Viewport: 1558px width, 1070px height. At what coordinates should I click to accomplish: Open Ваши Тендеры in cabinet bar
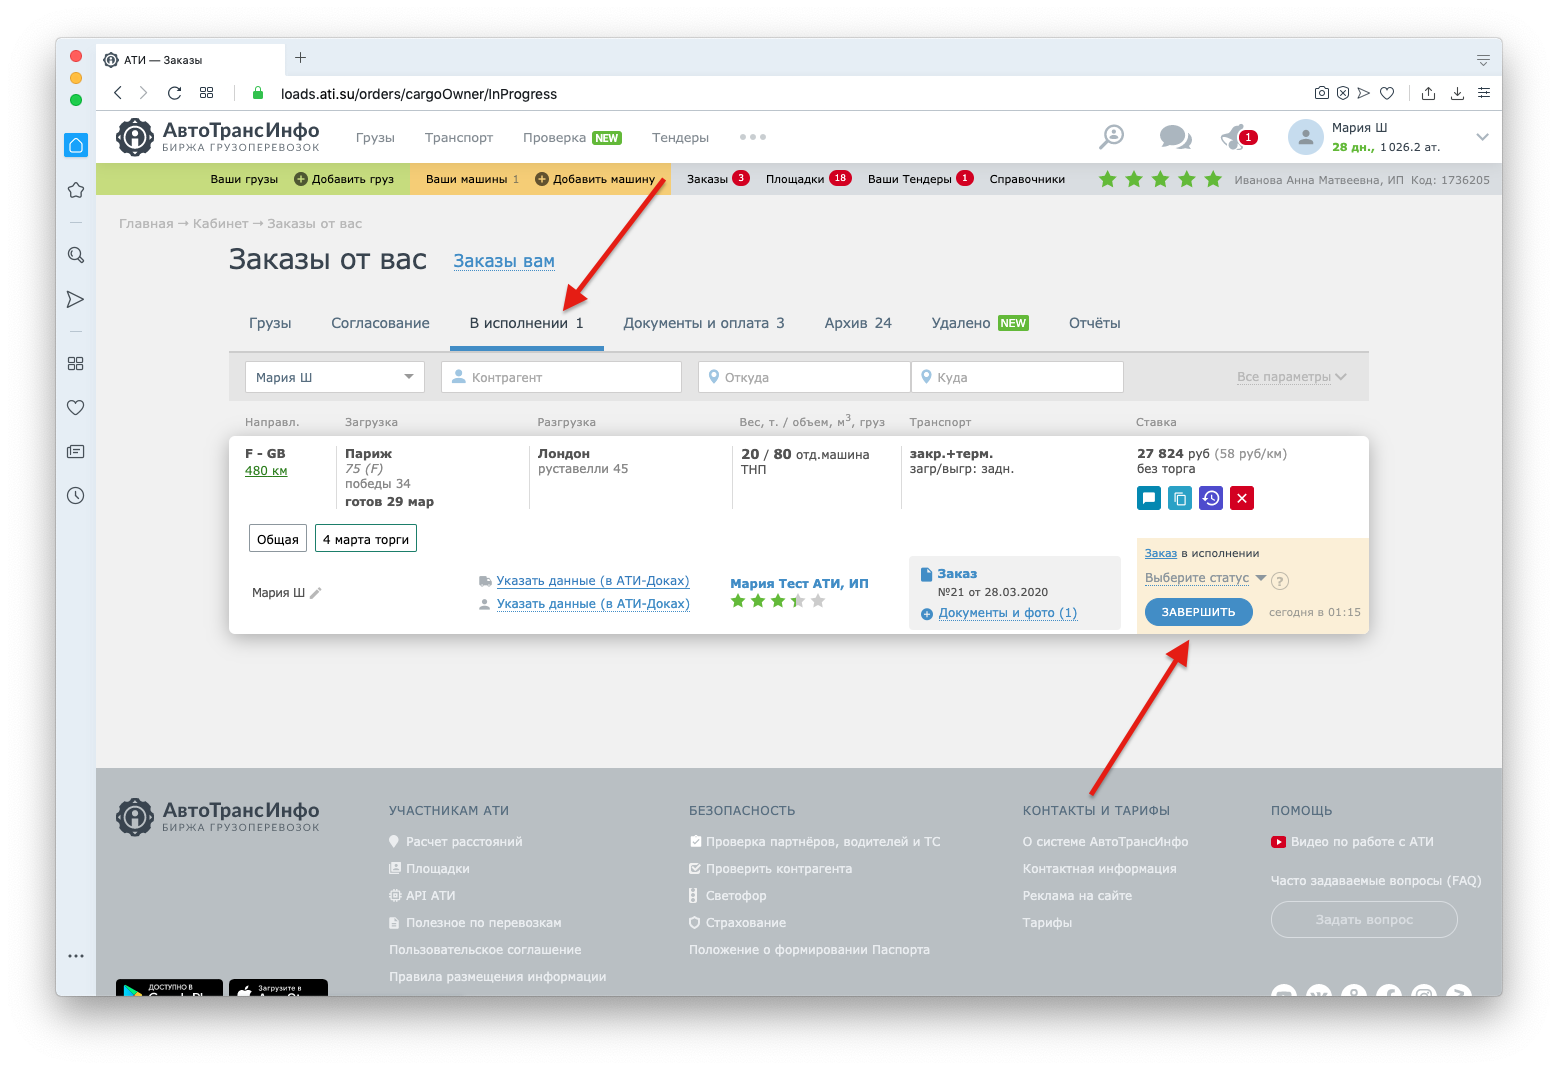(920, 179)
